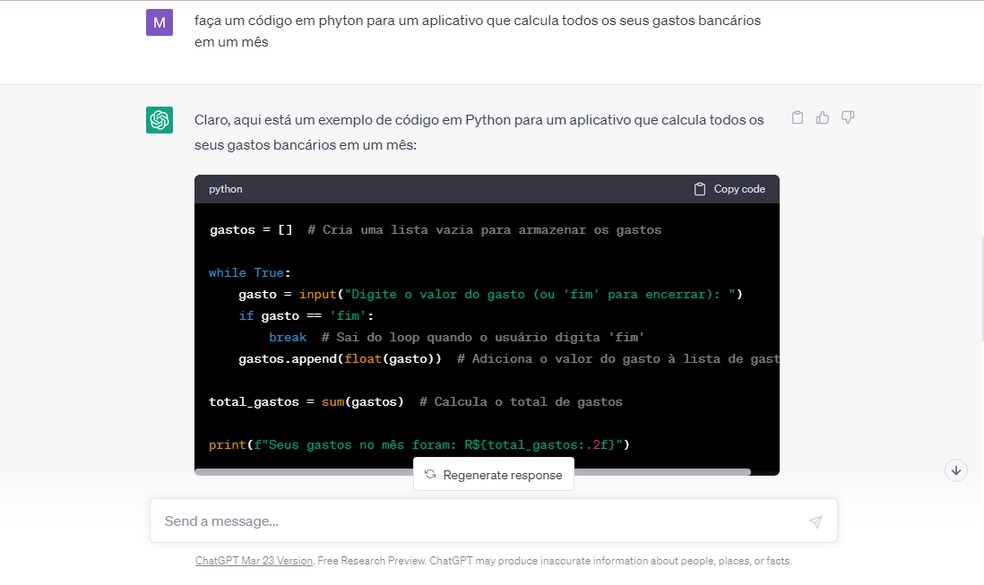The width and height of the screenshot is (984, 585).
Task: Click the thumbs down feedback icon
Action: tap(847, 117)
